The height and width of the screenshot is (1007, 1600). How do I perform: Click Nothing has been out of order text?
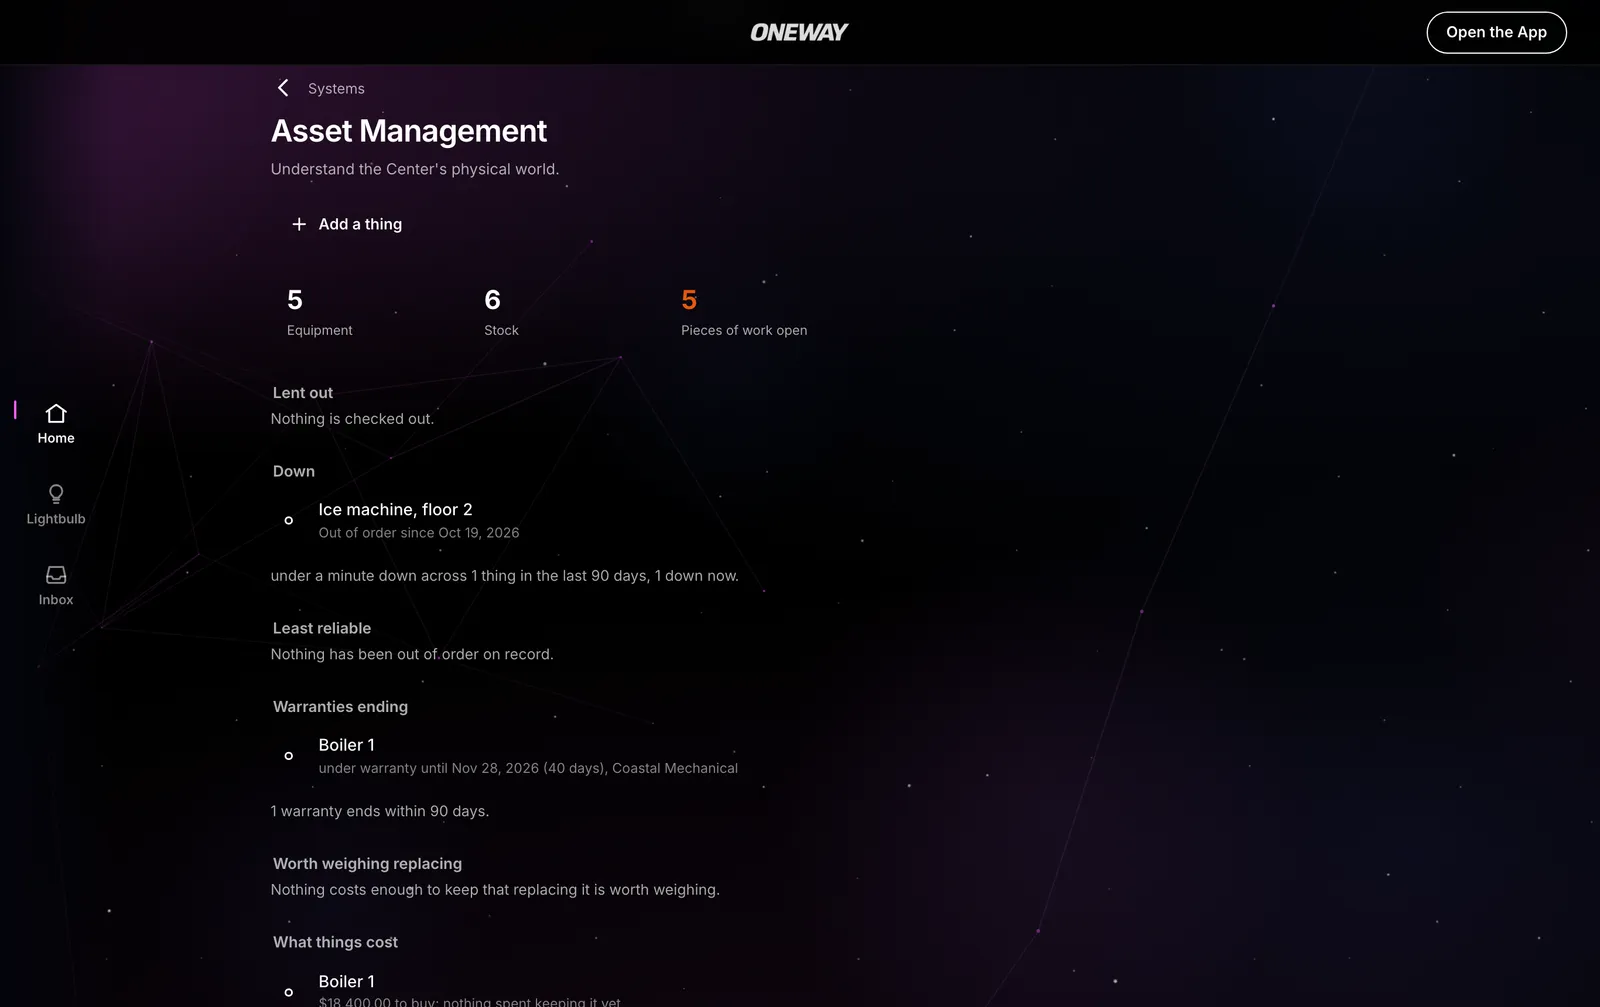(x=412, y=654)
